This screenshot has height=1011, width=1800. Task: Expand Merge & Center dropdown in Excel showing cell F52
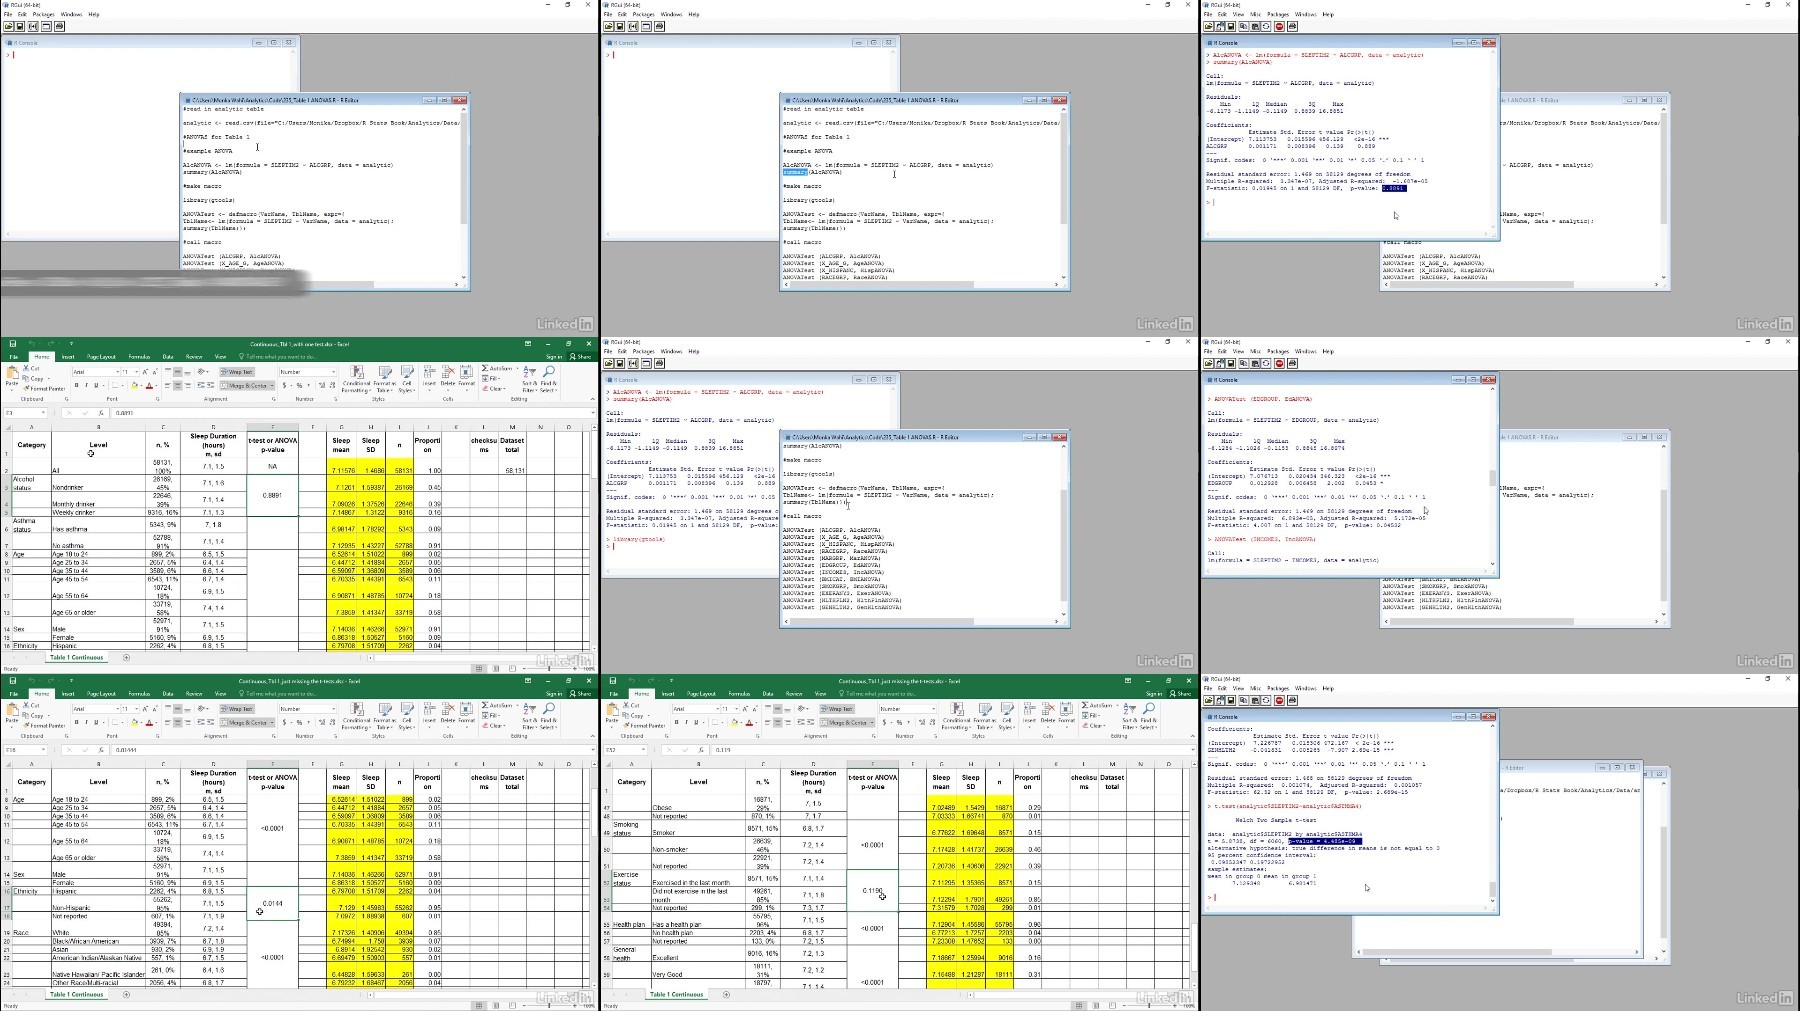coord(873,722)
